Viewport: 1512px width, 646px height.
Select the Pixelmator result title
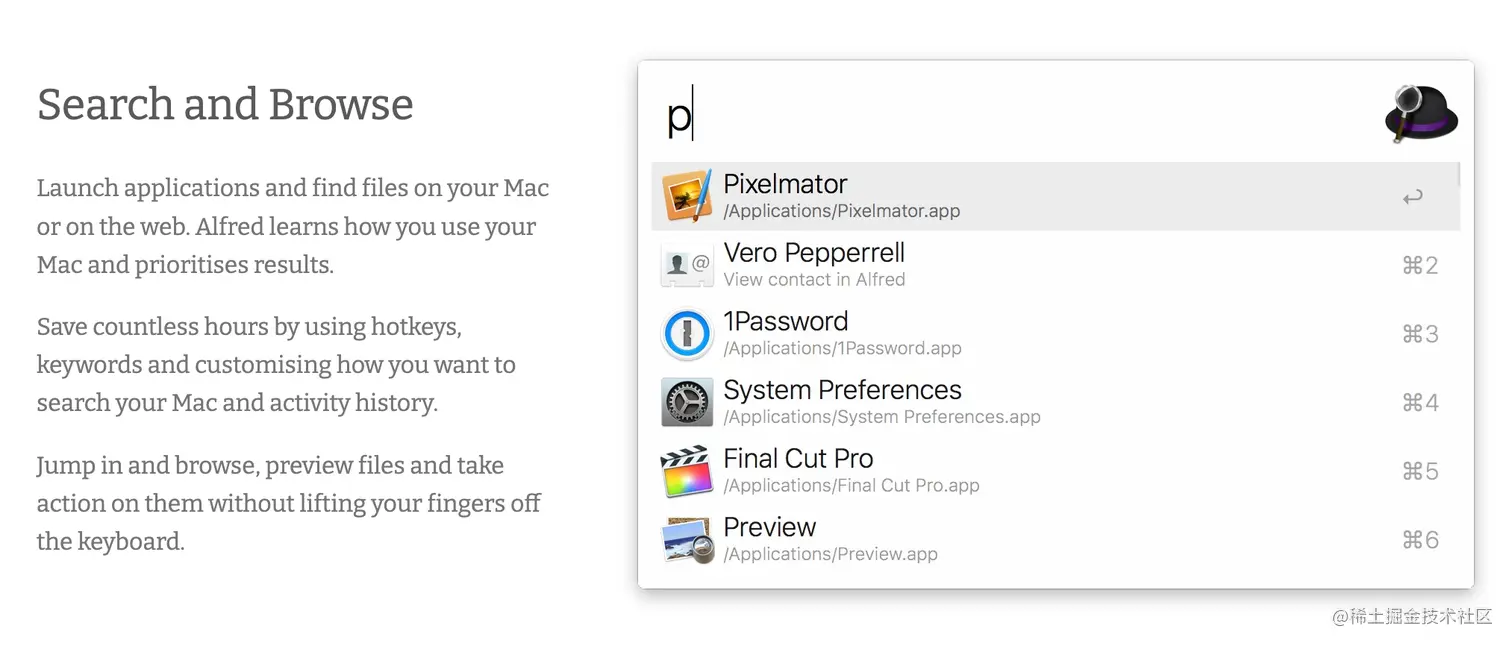pyautogui.click(x=785, y=184)
